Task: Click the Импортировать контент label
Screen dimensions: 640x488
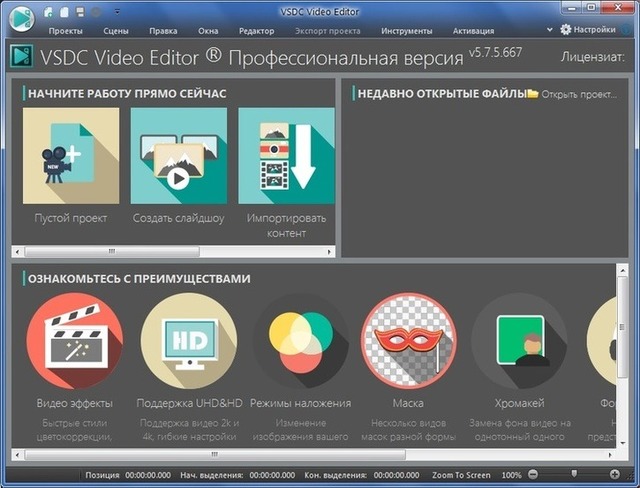Action: click(286, 226)
